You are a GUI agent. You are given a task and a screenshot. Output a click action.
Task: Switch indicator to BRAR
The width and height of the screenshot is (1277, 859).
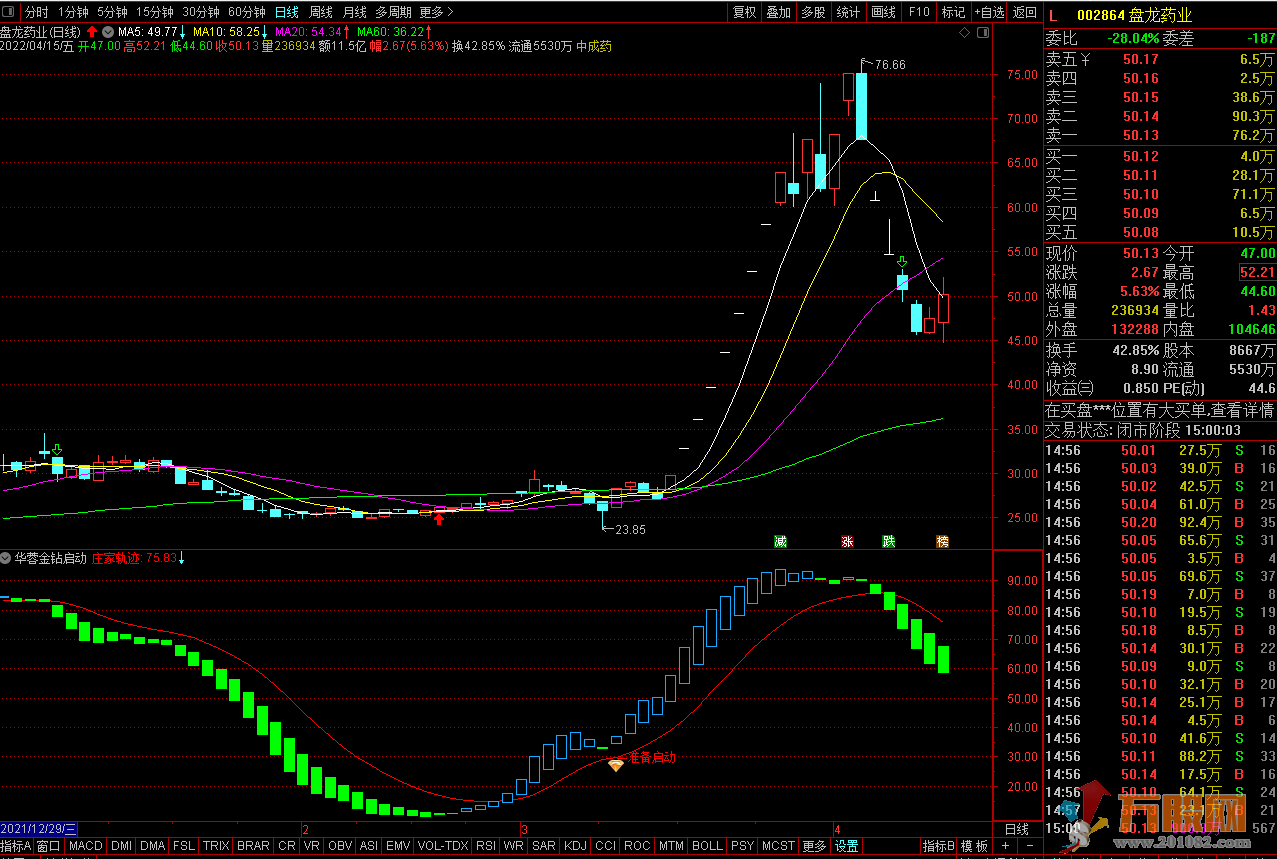point(253,846)
